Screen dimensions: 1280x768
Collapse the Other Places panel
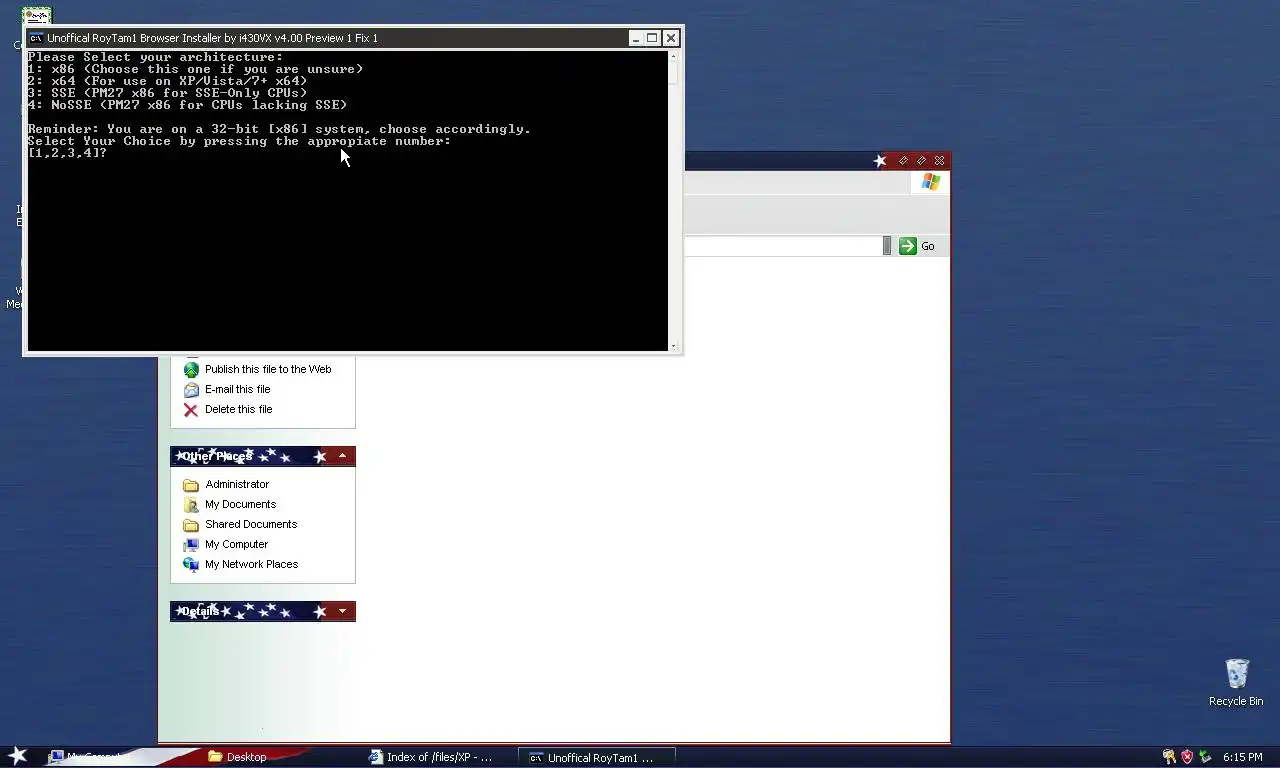tap(342, 456)
